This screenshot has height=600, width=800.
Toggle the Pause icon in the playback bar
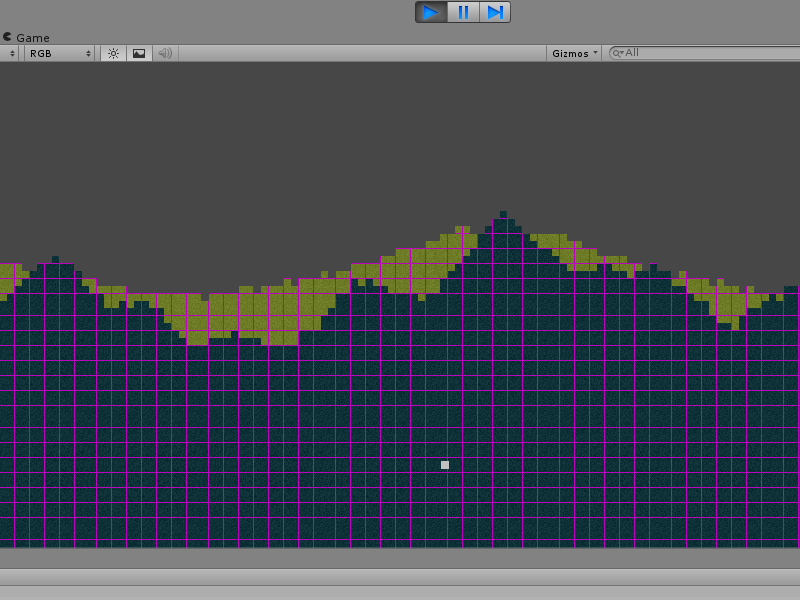(463, 12)
